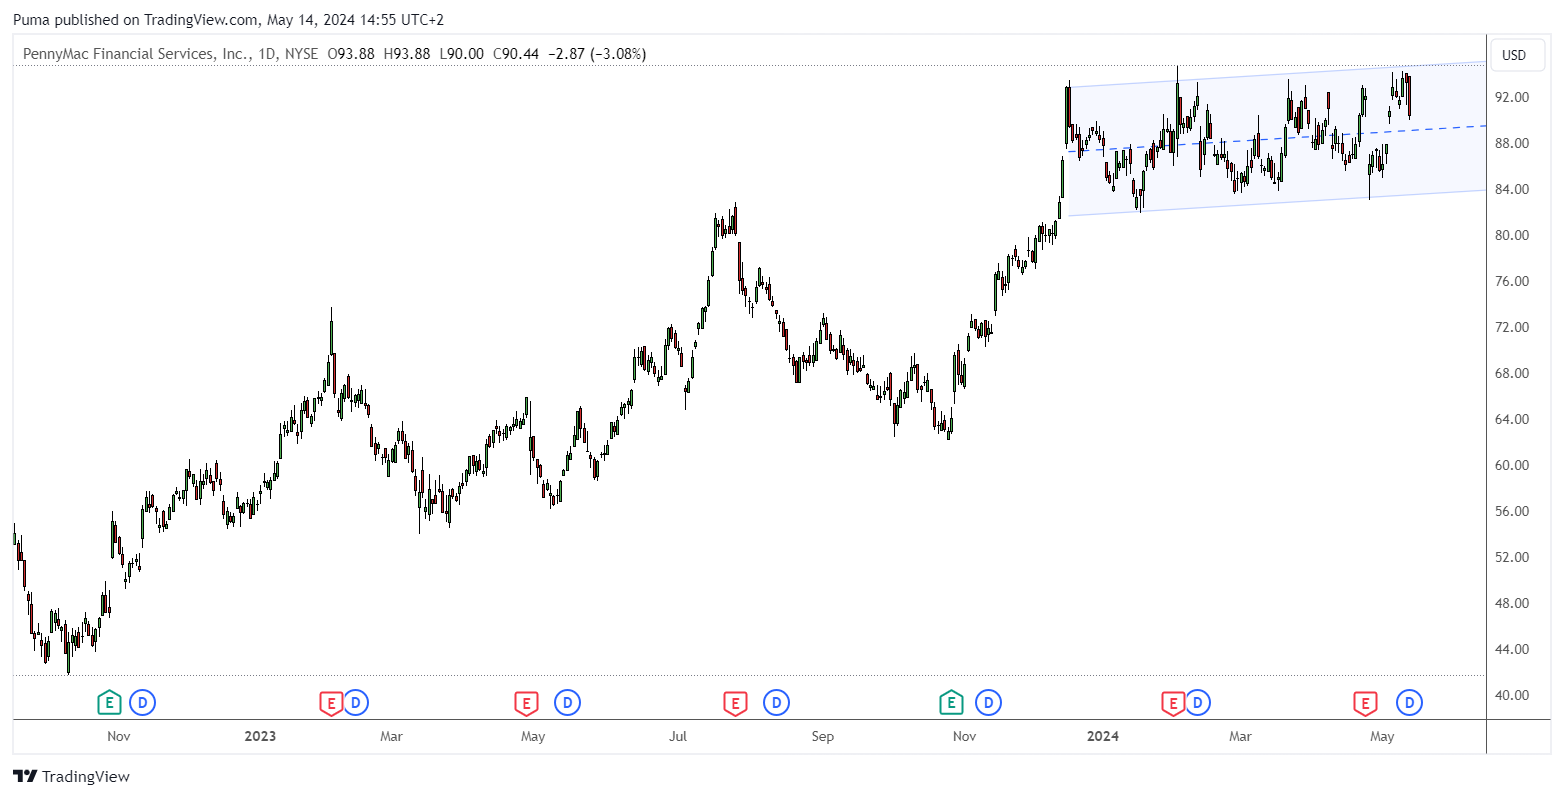The width and height of the screenshot is (1564, 798).
Task: Click the red earnings marker right of the 2024 label
Action: click(x=1172, y=703)
